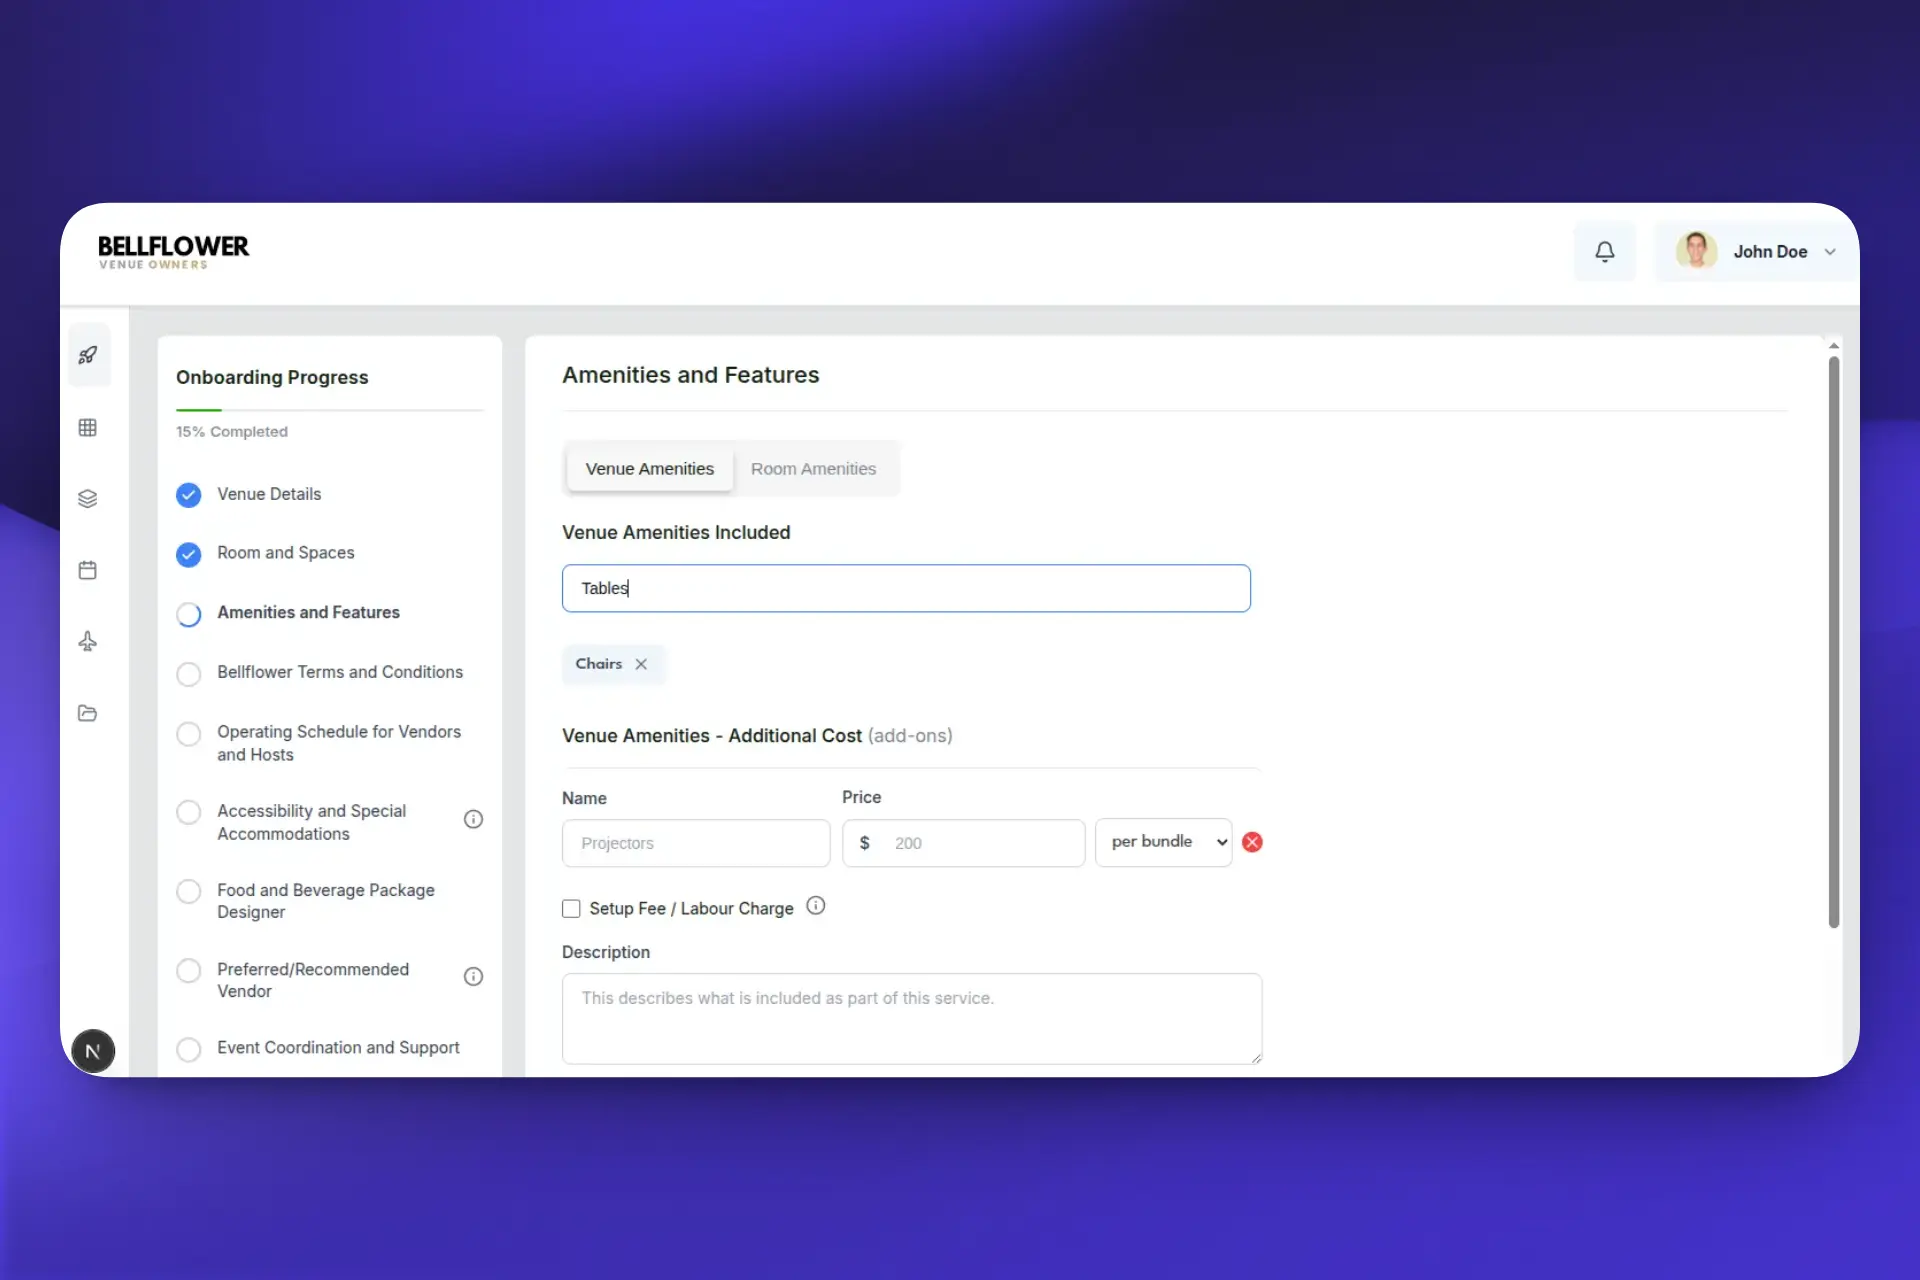Click the Description text area
This screenshot has width=1920, height=1280.
pos(912,1018)
